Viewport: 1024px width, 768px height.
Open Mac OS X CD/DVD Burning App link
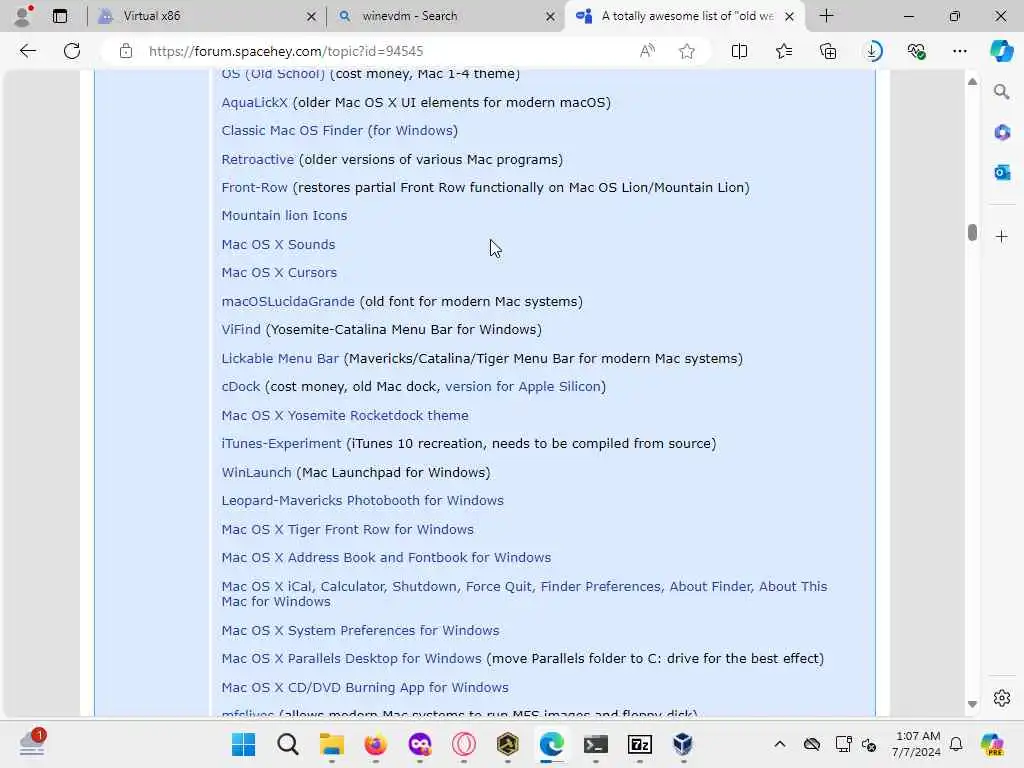364,688
